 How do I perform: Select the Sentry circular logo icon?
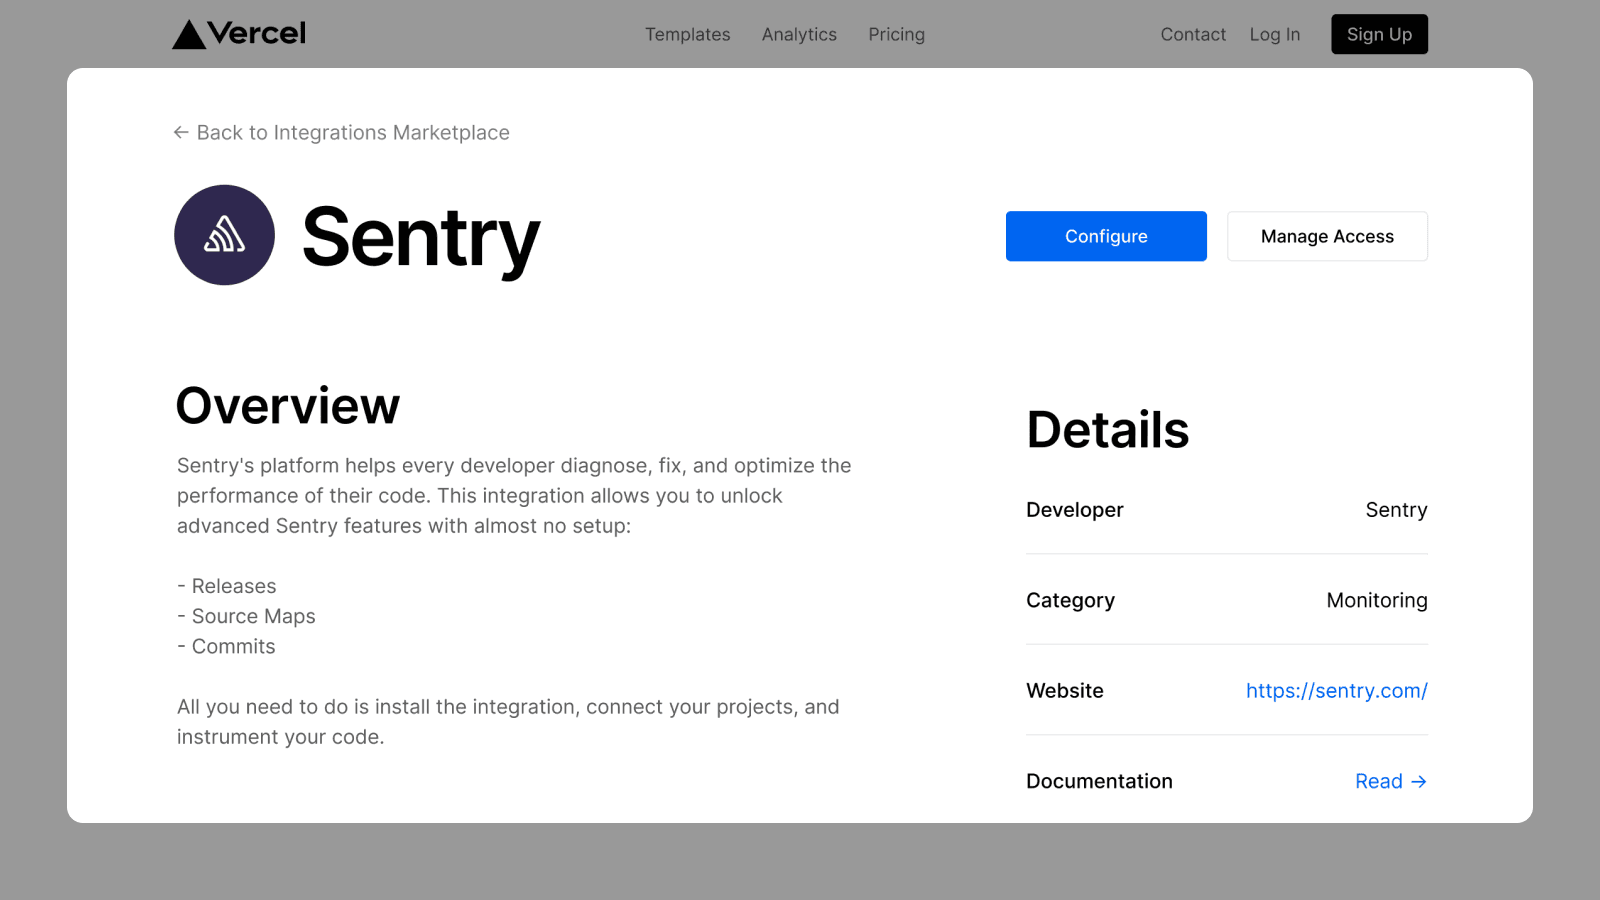tap(225, 235)
